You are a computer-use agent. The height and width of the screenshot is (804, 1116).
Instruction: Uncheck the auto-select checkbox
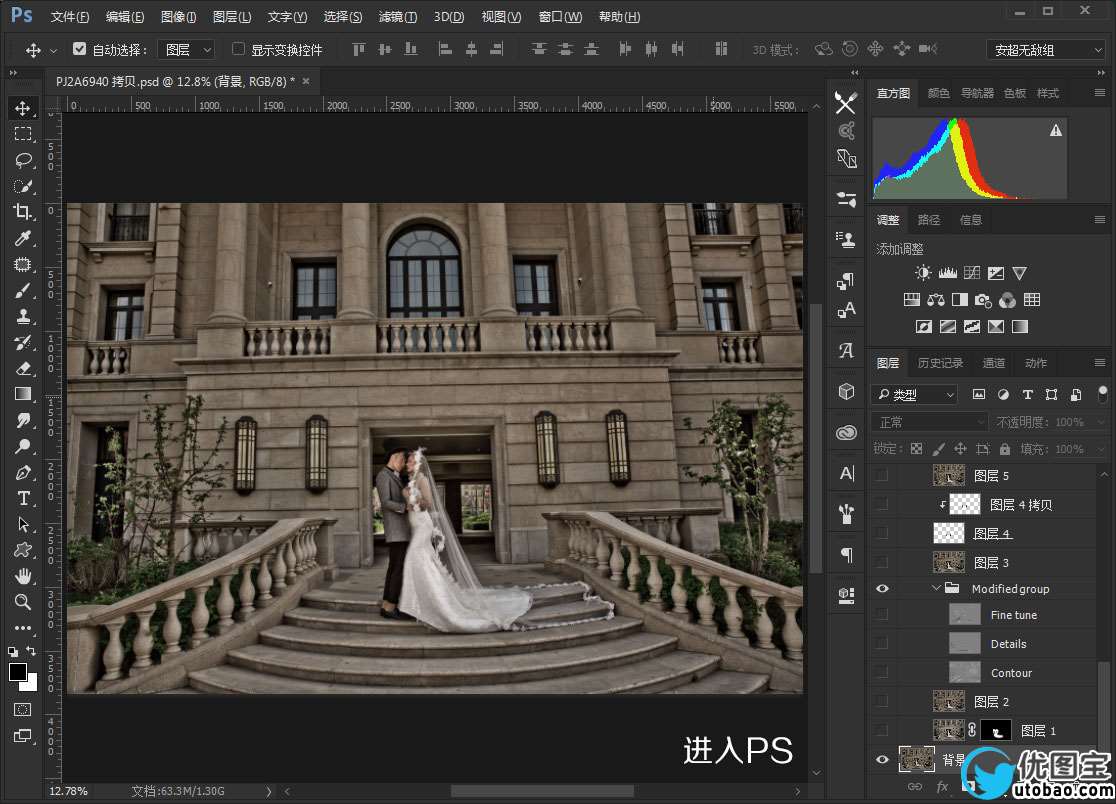tap(80, 49)
